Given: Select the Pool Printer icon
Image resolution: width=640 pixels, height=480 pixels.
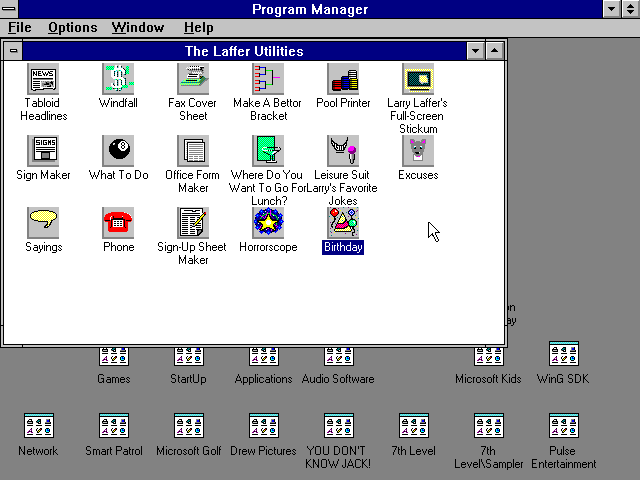Looking at the screenshot, I should (343, 79).
